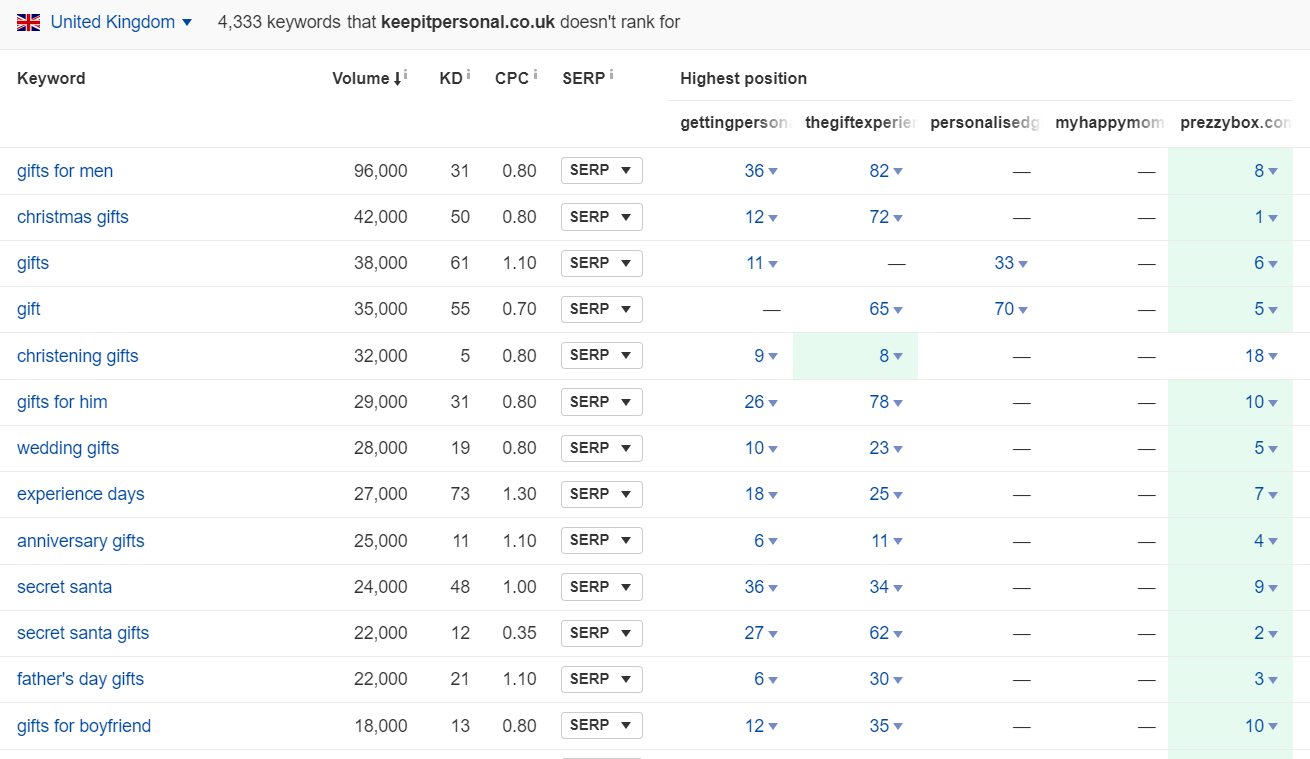Screen dimensions: 1310x759
Task: Expand SERP dropdown for 'christmas gifts'
Action: [601, 217]
